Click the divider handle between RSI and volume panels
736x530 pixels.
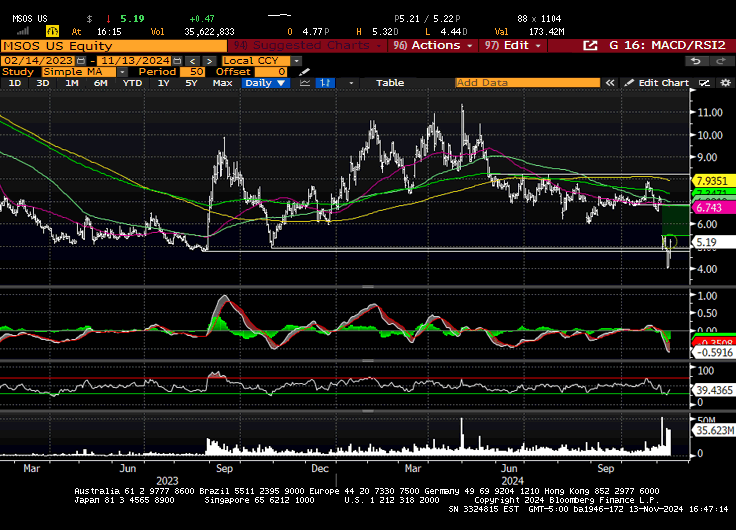[x=368, y=410]
